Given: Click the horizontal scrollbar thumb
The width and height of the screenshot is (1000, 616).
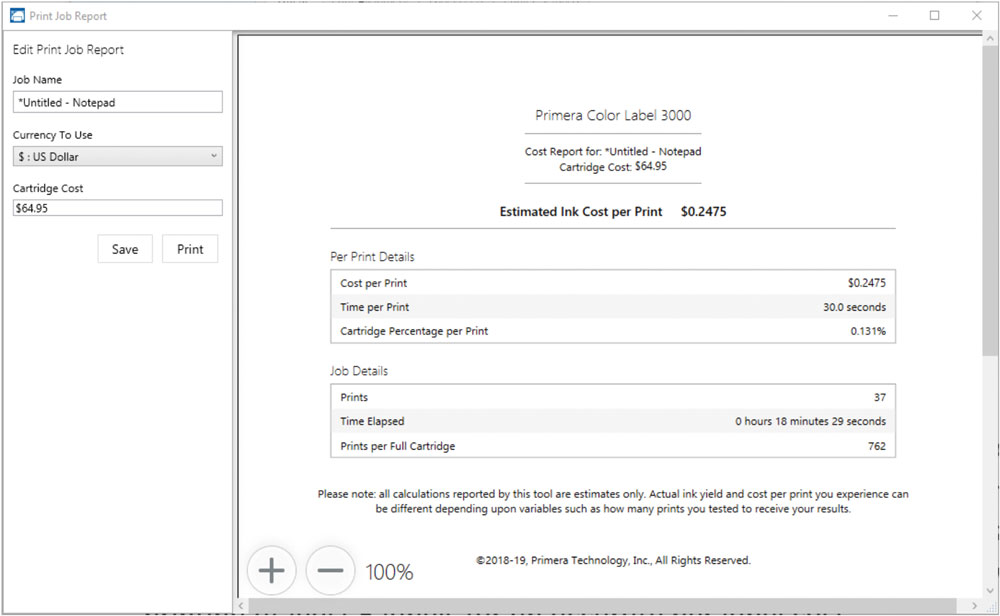Looking at the screenshot, I should point(602,605).
